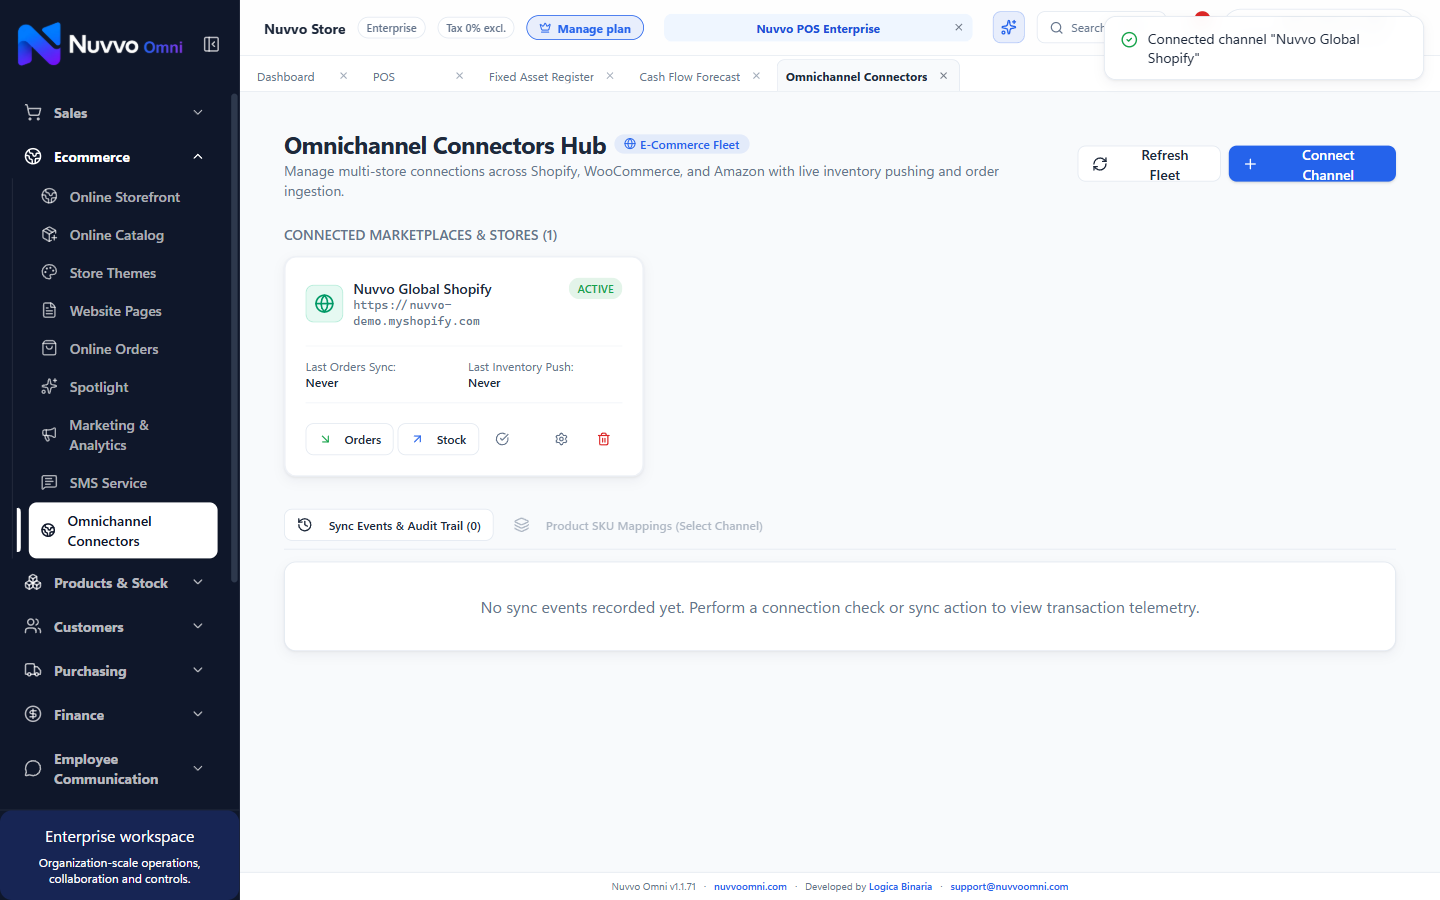Image resolution: width=1440 pixels, height=900 pixels.
Task: Open Online Storefront page
Action: (123, 197)
